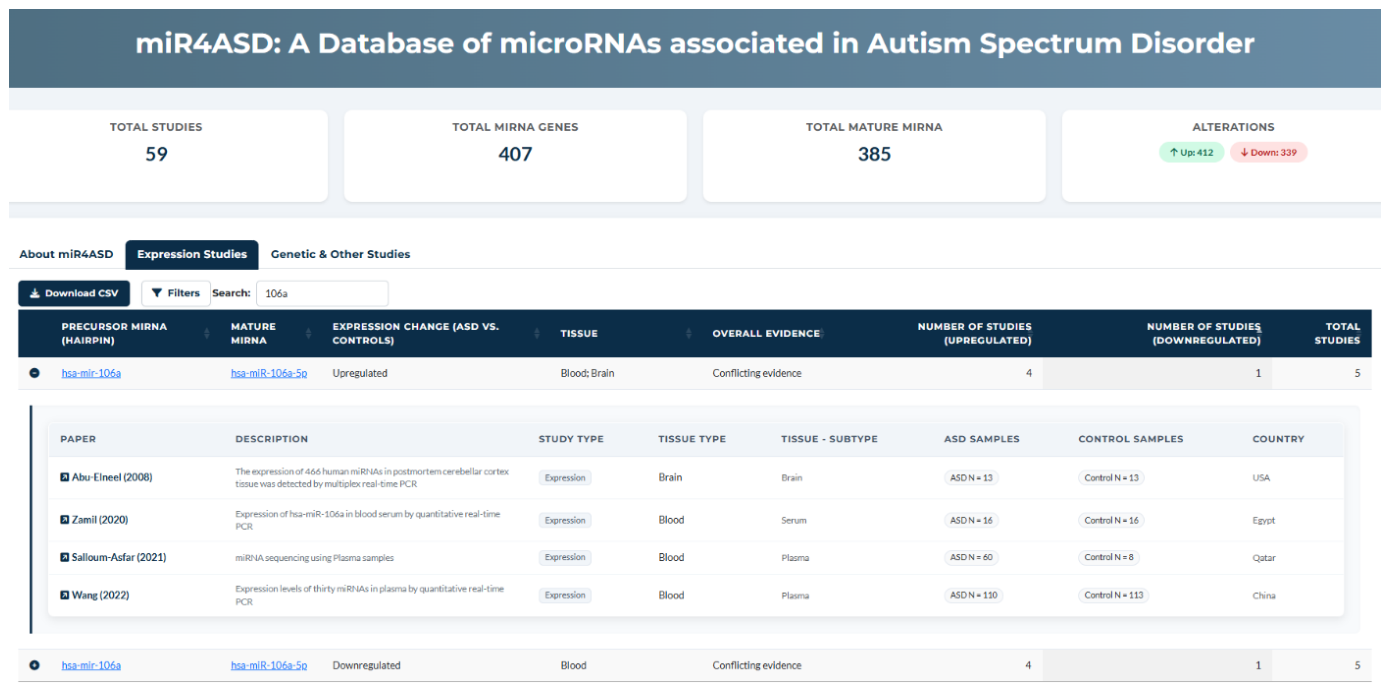Click Salloum-Asfar (2021) paper name

(x=119, y=557)
